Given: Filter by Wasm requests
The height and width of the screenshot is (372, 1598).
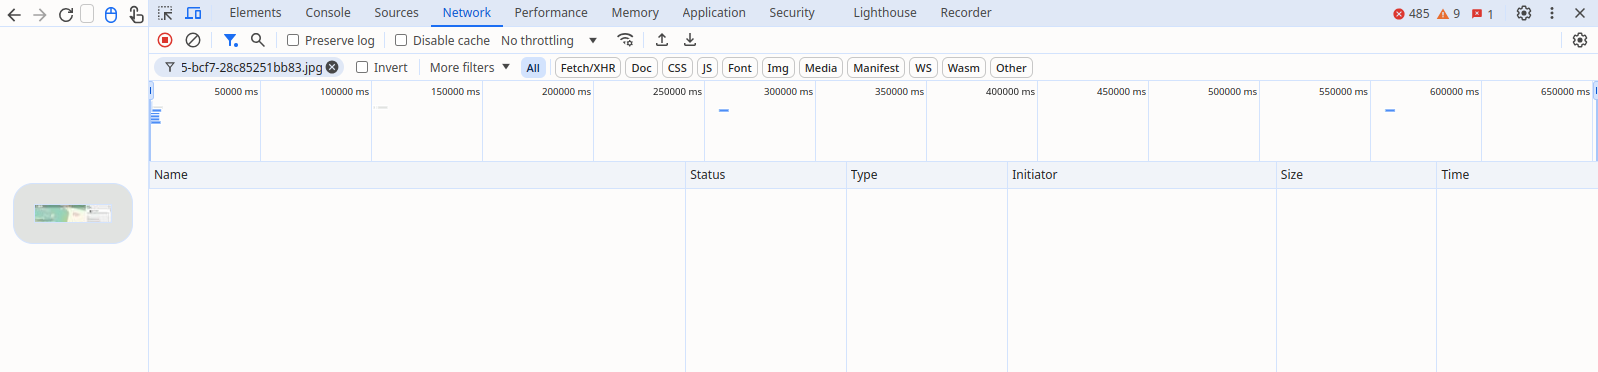Looking at the screenshot, I should (964, 68).
